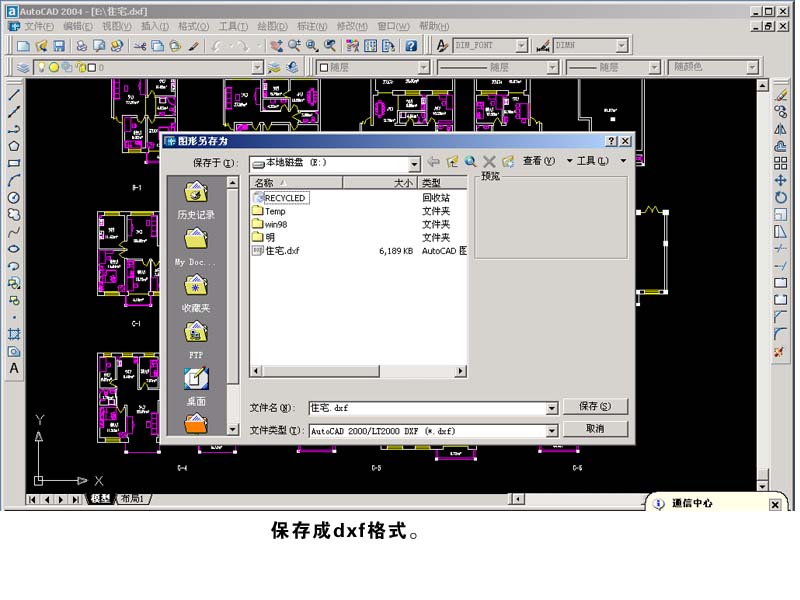This screenshot has width=800, height=600.
Task: Click the Help question mark toolbar icon
Action: (x=411, y=46)
